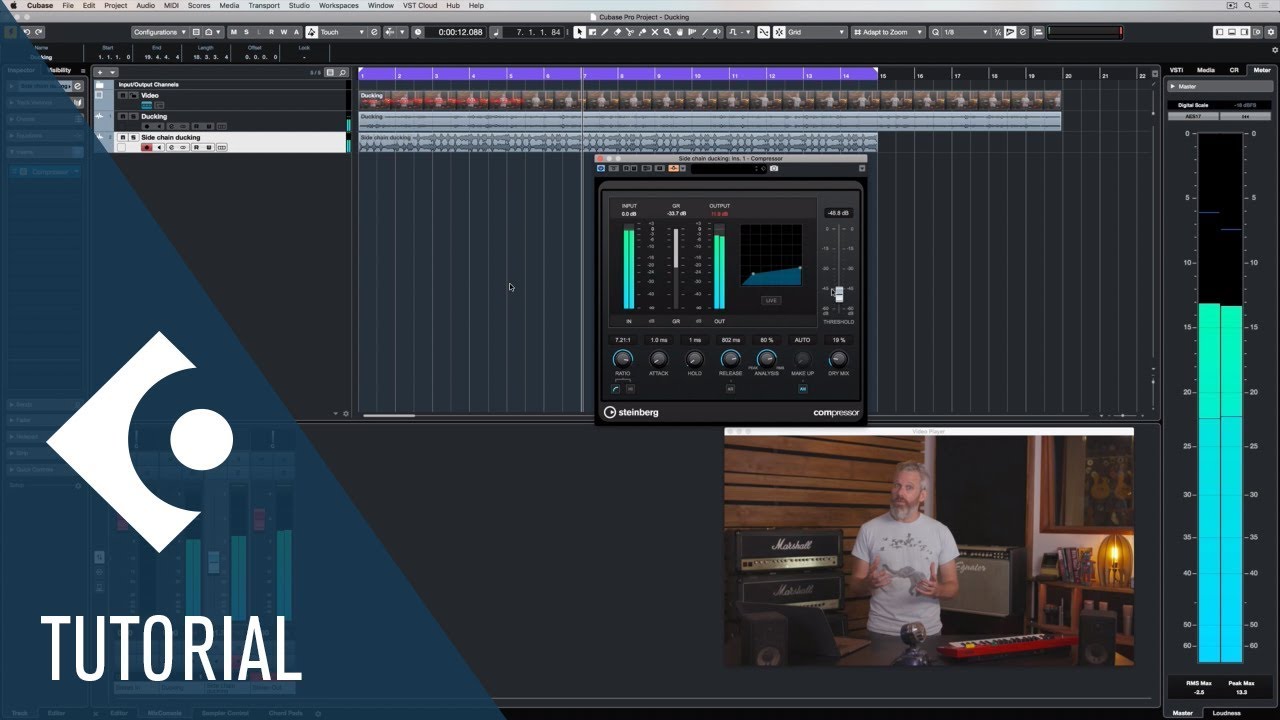
Task: Open the Apple menu
Action: coord(11,5)
